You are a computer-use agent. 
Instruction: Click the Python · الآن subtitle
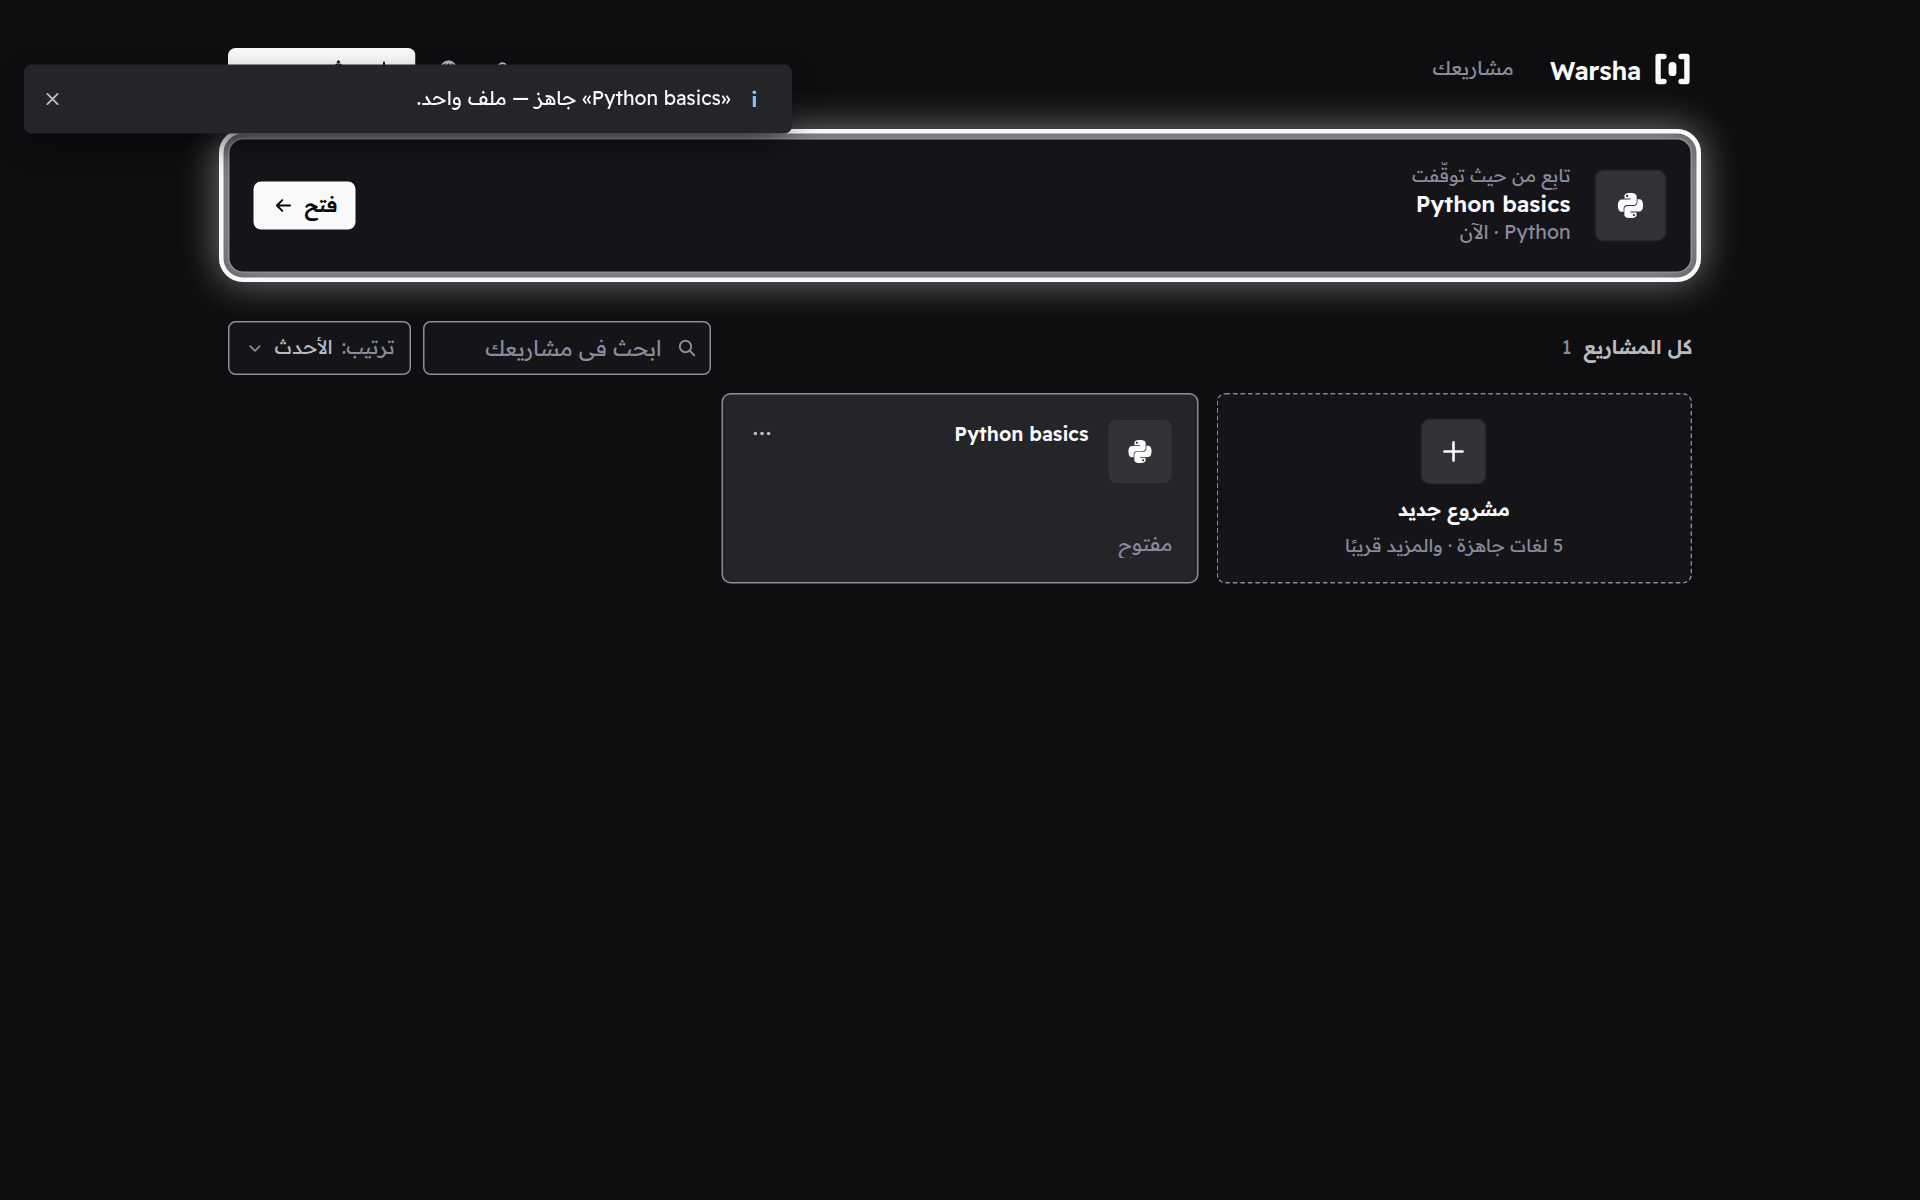pyautogui.click(x=1515, y=232)
